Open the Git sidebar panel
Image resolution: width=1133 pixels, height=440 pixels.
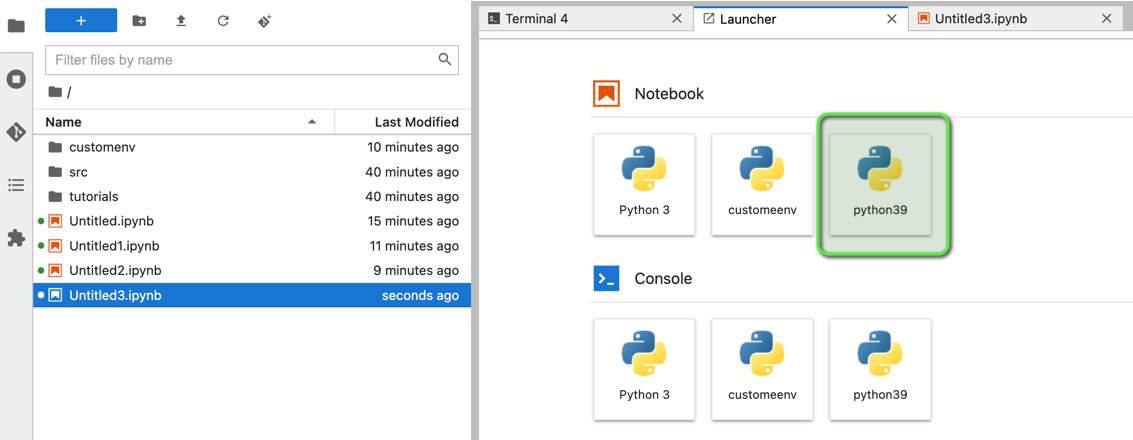coord(16,132)
